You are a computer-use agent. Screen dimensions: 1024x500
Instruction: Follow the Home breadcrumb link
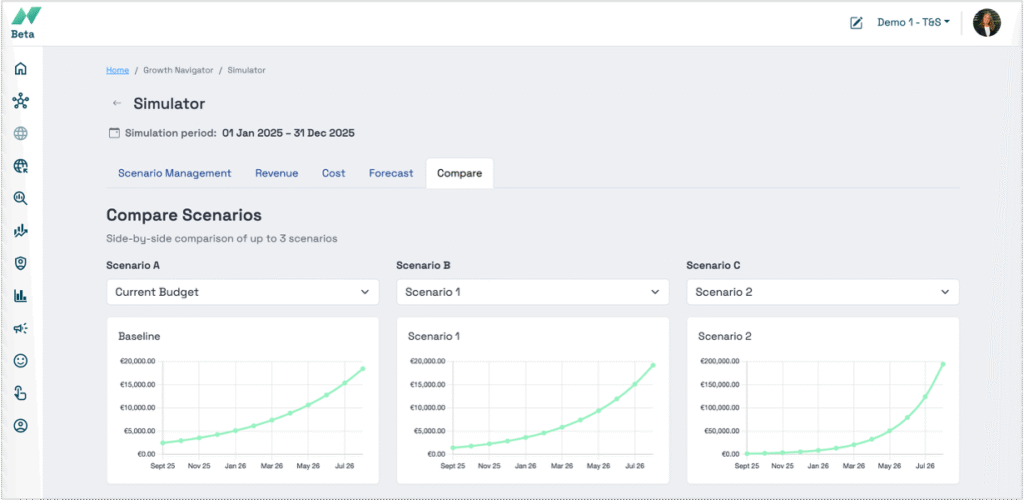117,70
